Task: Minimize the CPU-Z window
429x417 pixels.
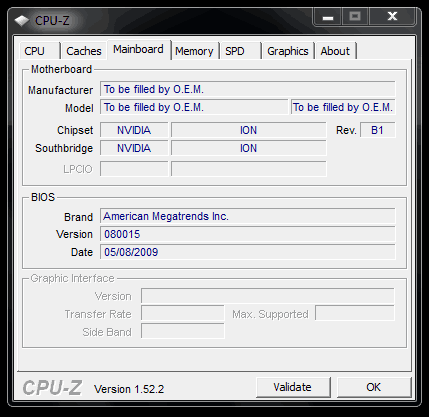Action: coord(327,17)
